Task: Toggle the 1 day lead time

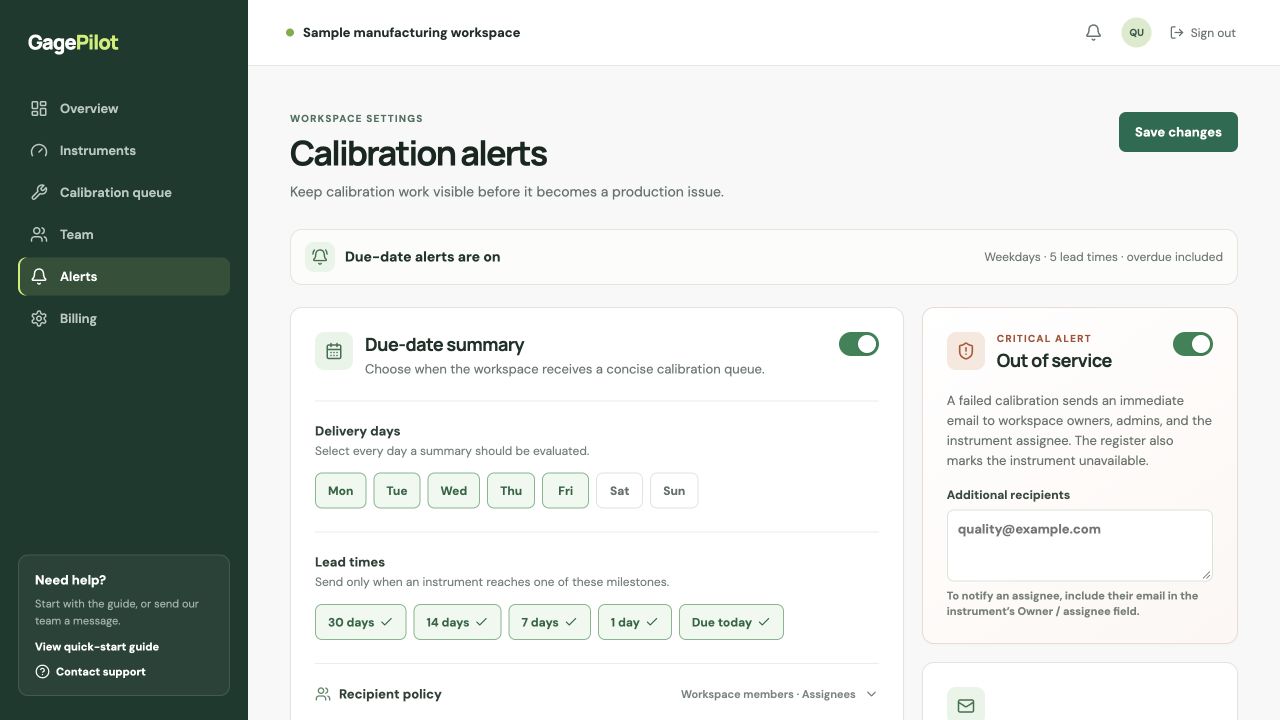Action: (635, 622)
